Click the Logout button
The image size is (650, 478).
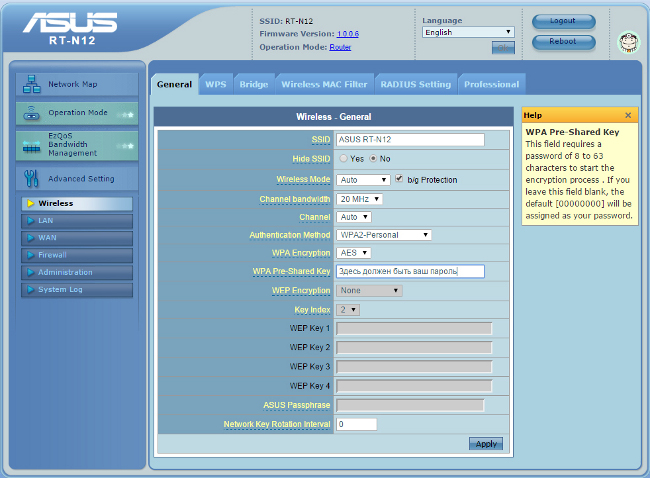(563, 22)
